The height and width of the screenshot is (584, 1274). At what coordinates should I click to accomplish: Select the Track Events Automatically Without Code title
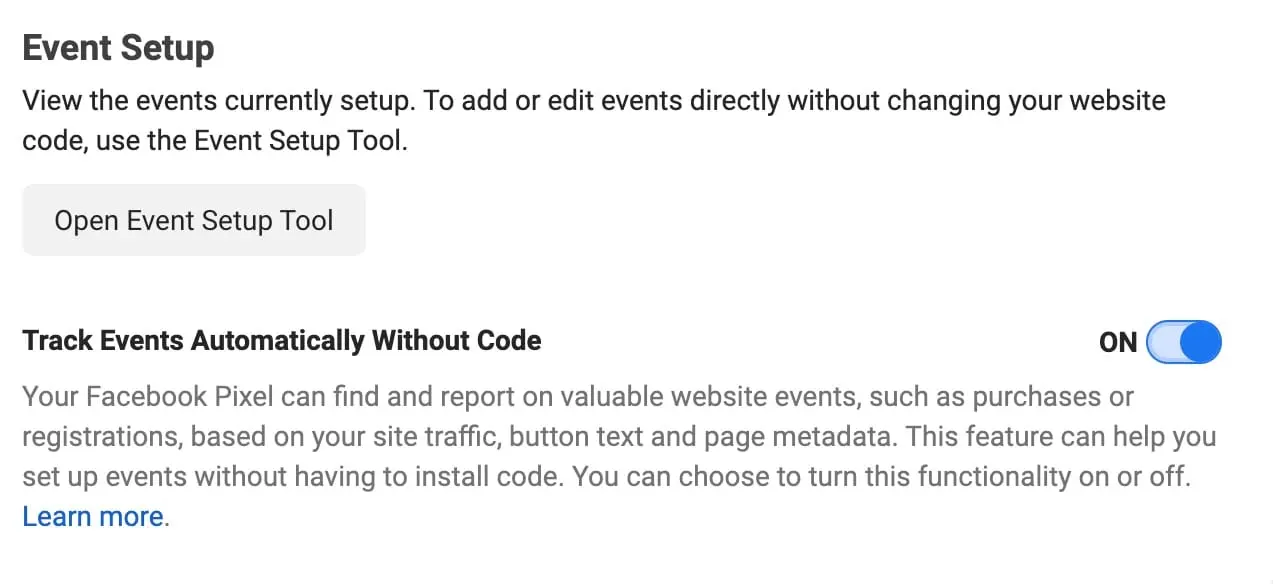[281, 341]
